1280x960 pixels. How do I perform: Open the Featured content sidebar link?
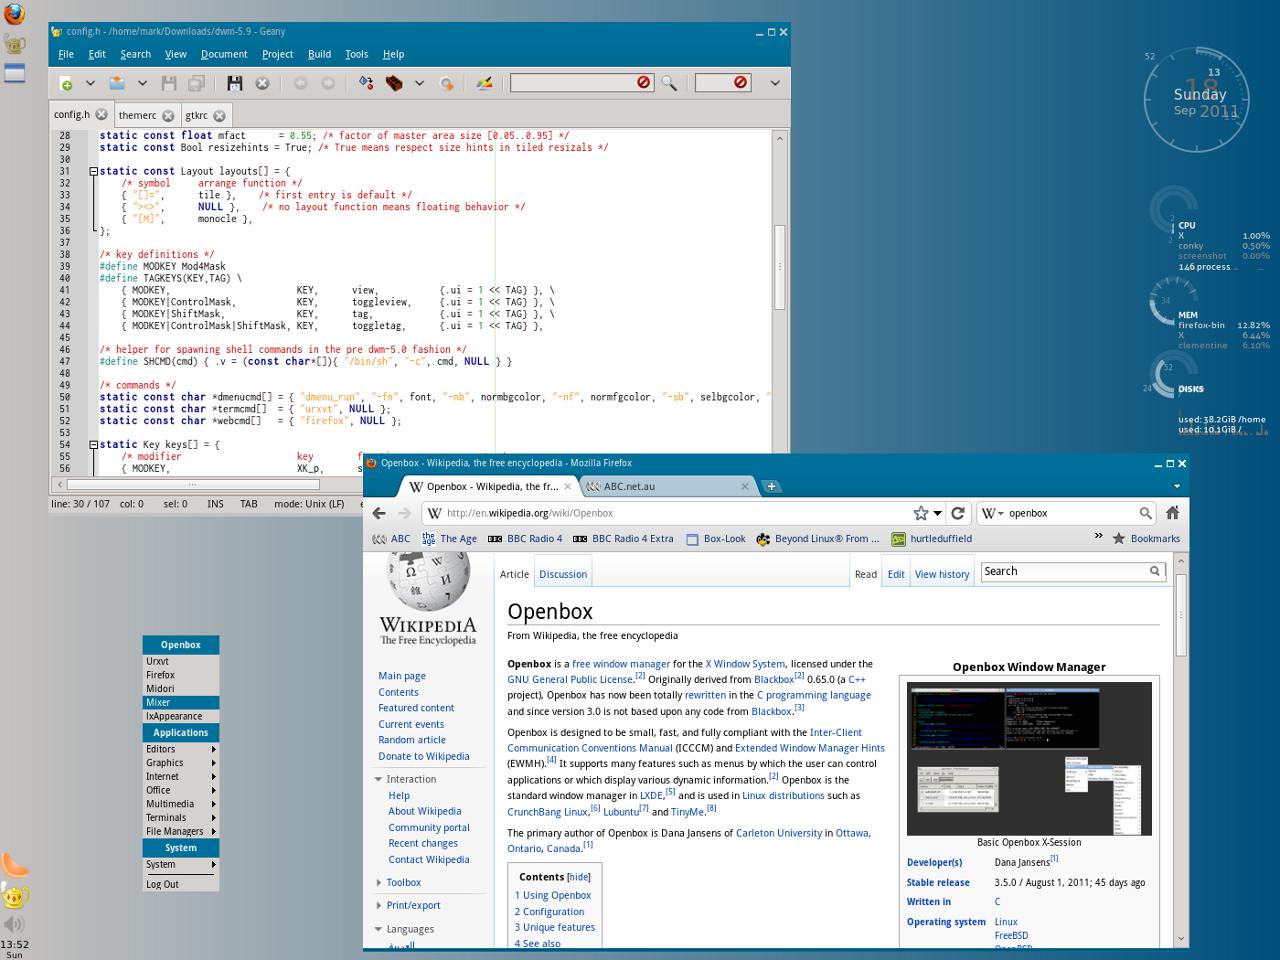[x=416, y=708]
